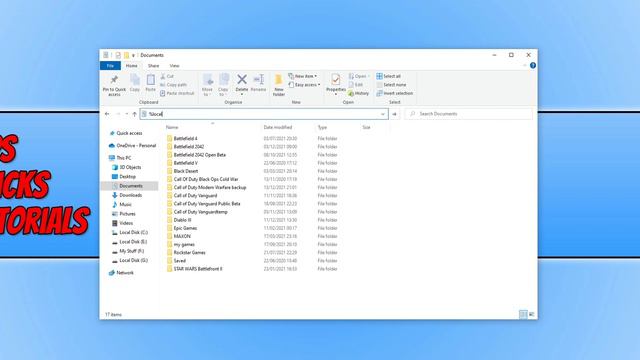The image size is (640, 360).
Task: Select the Battlefield 4 folder
Action: click(185, 139)
